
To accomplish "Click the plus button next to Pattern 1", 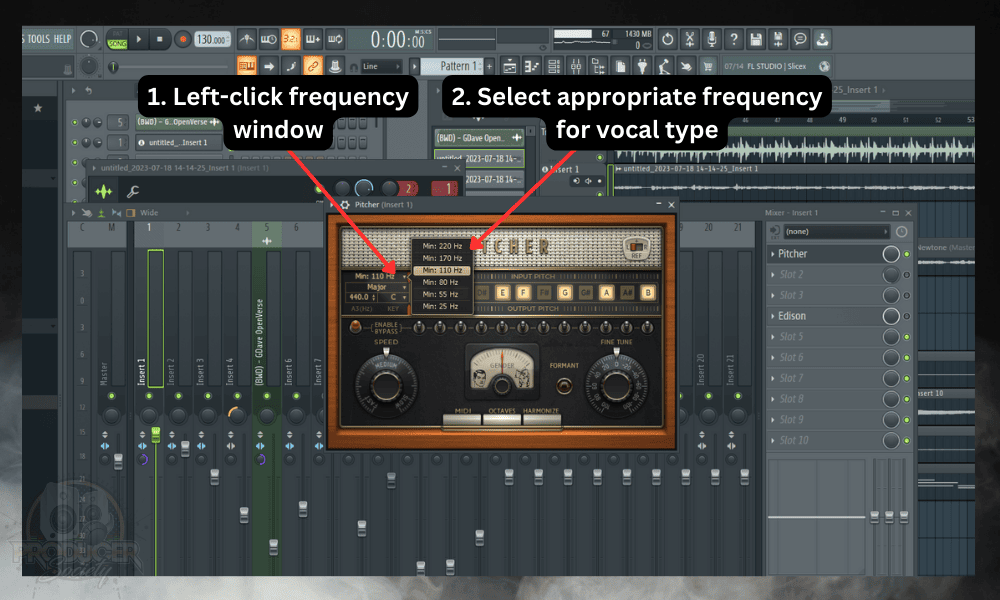I will [490, 66].
